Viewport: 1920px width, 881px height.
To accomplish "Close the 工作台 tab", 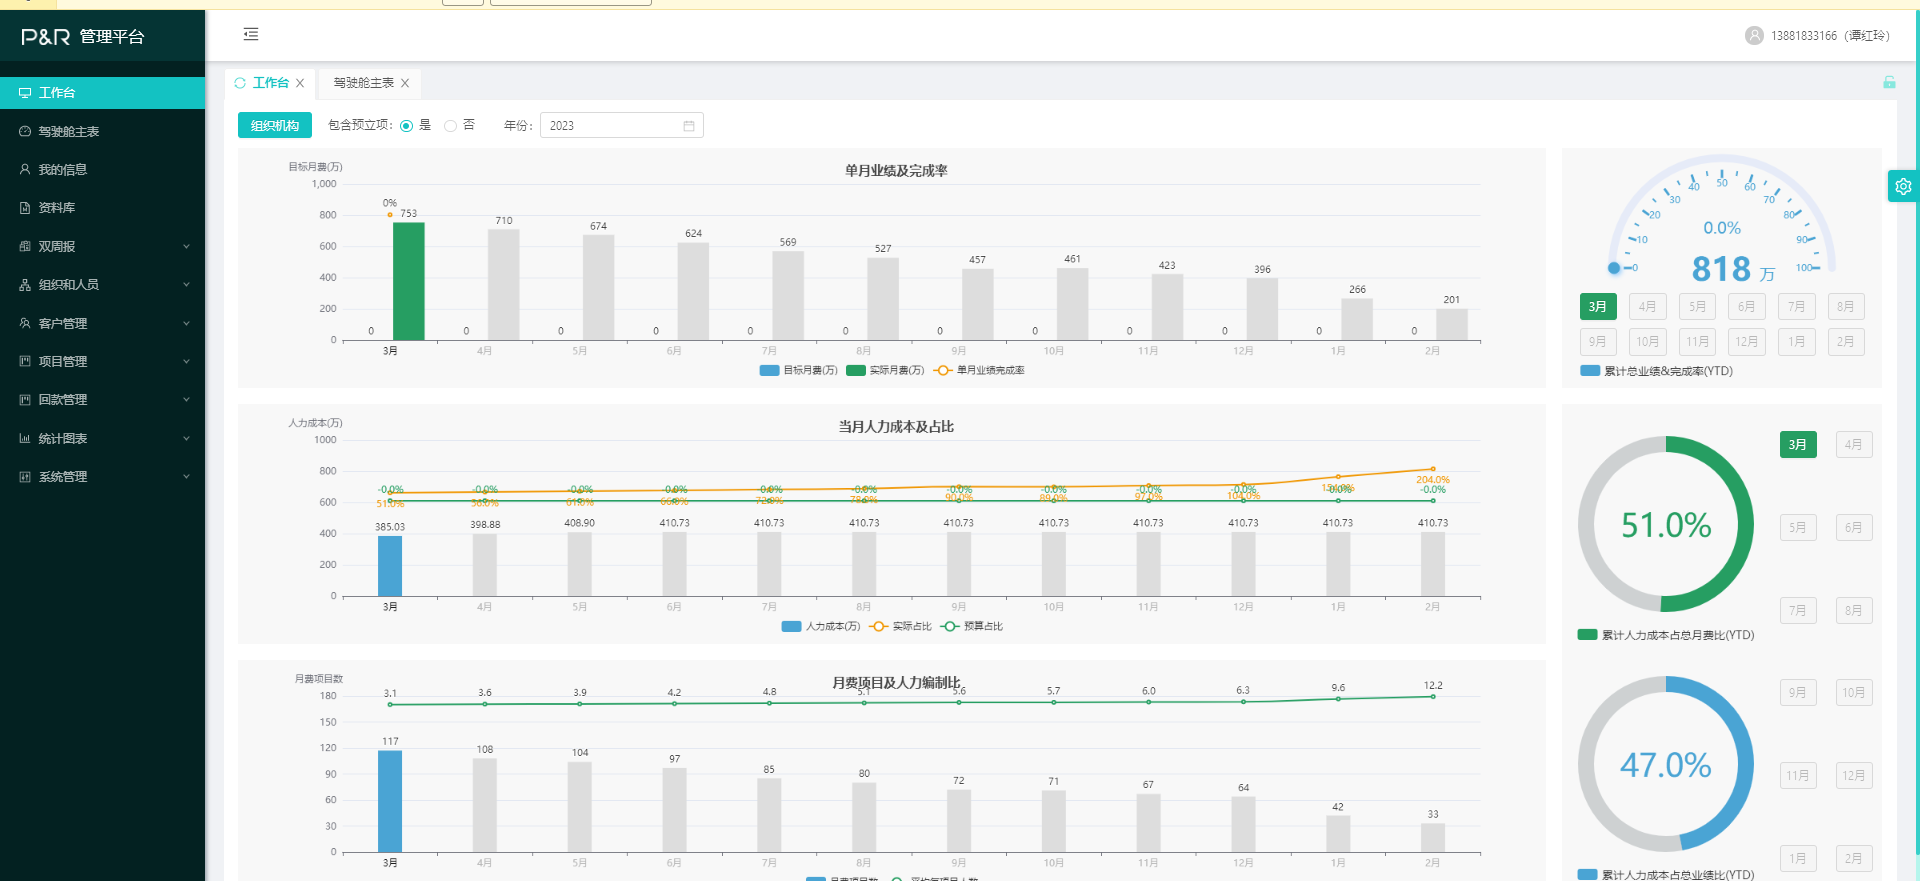I will pos(300,83).
